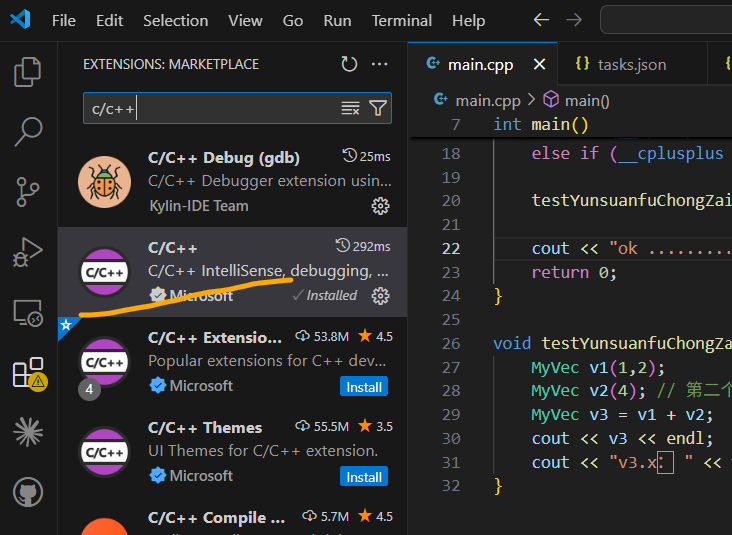Viewport: 732px width, 535px height.
Task: Open the Explorer view in activity bar
Action: pyautogui.click(x=28, y=72)
